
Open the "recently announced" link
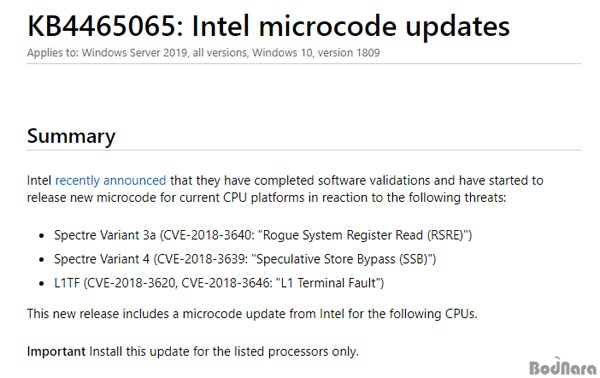tap(111, 181)
